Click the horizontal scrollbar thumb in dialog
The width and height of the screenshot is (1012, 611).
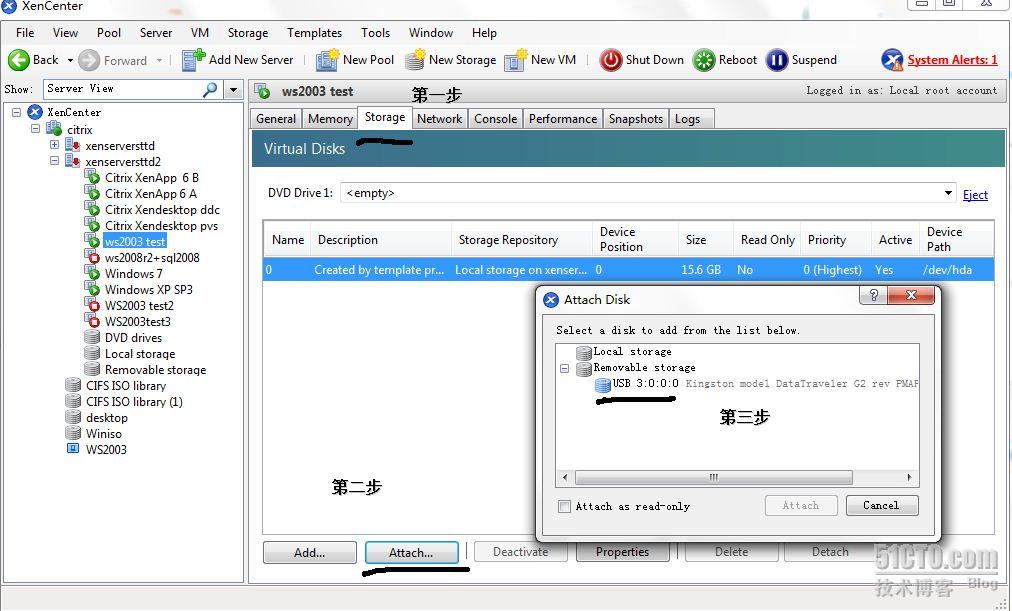coord(713,477)
